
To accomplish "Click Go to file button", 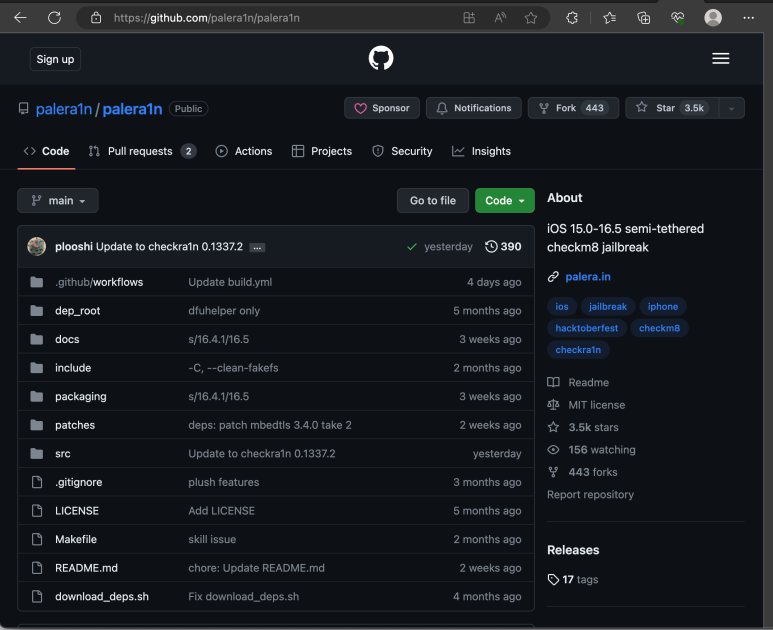I will (x=433, y=201).
